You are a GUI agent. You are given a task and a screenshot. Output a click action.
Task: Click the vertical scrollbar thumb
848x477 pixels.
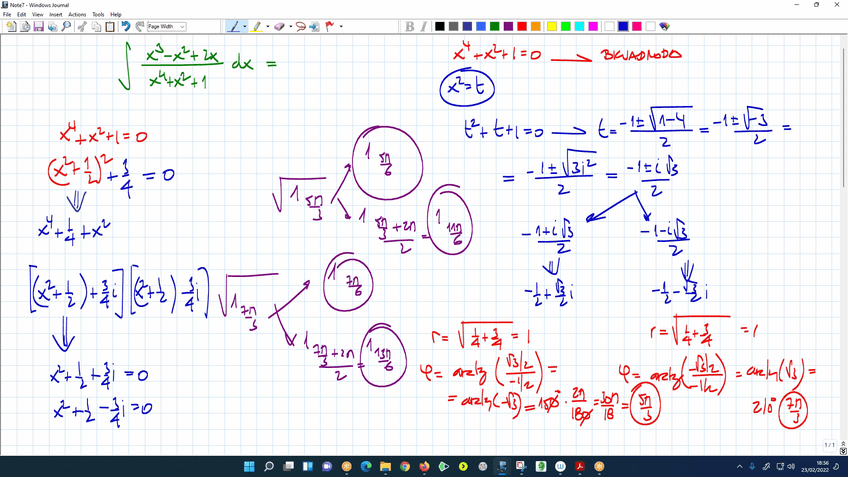[x=843, y=116]
